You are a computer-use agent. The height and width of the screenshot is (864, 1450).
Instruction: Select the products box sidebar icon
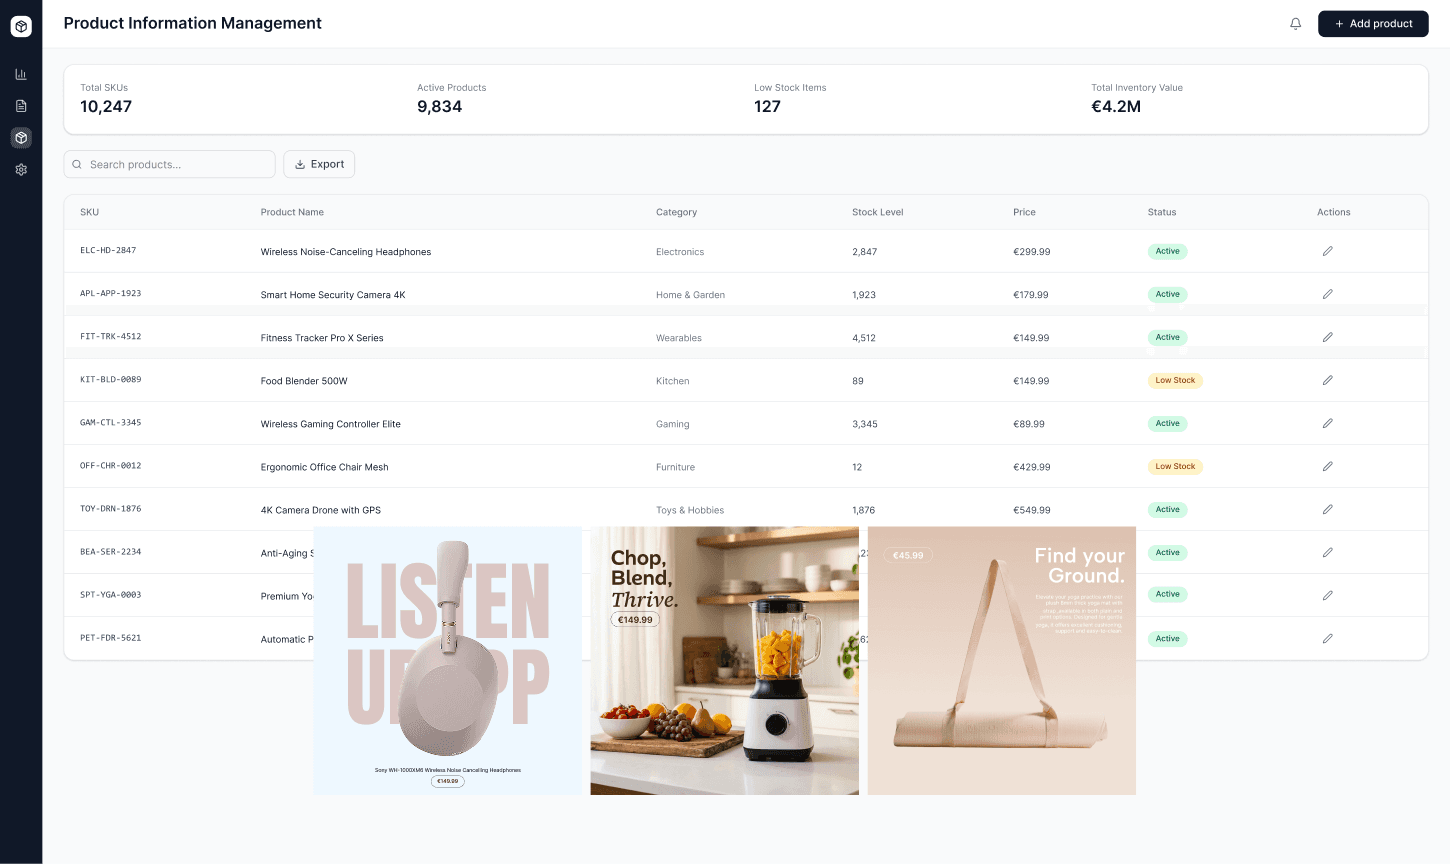(x=21, y=138)
